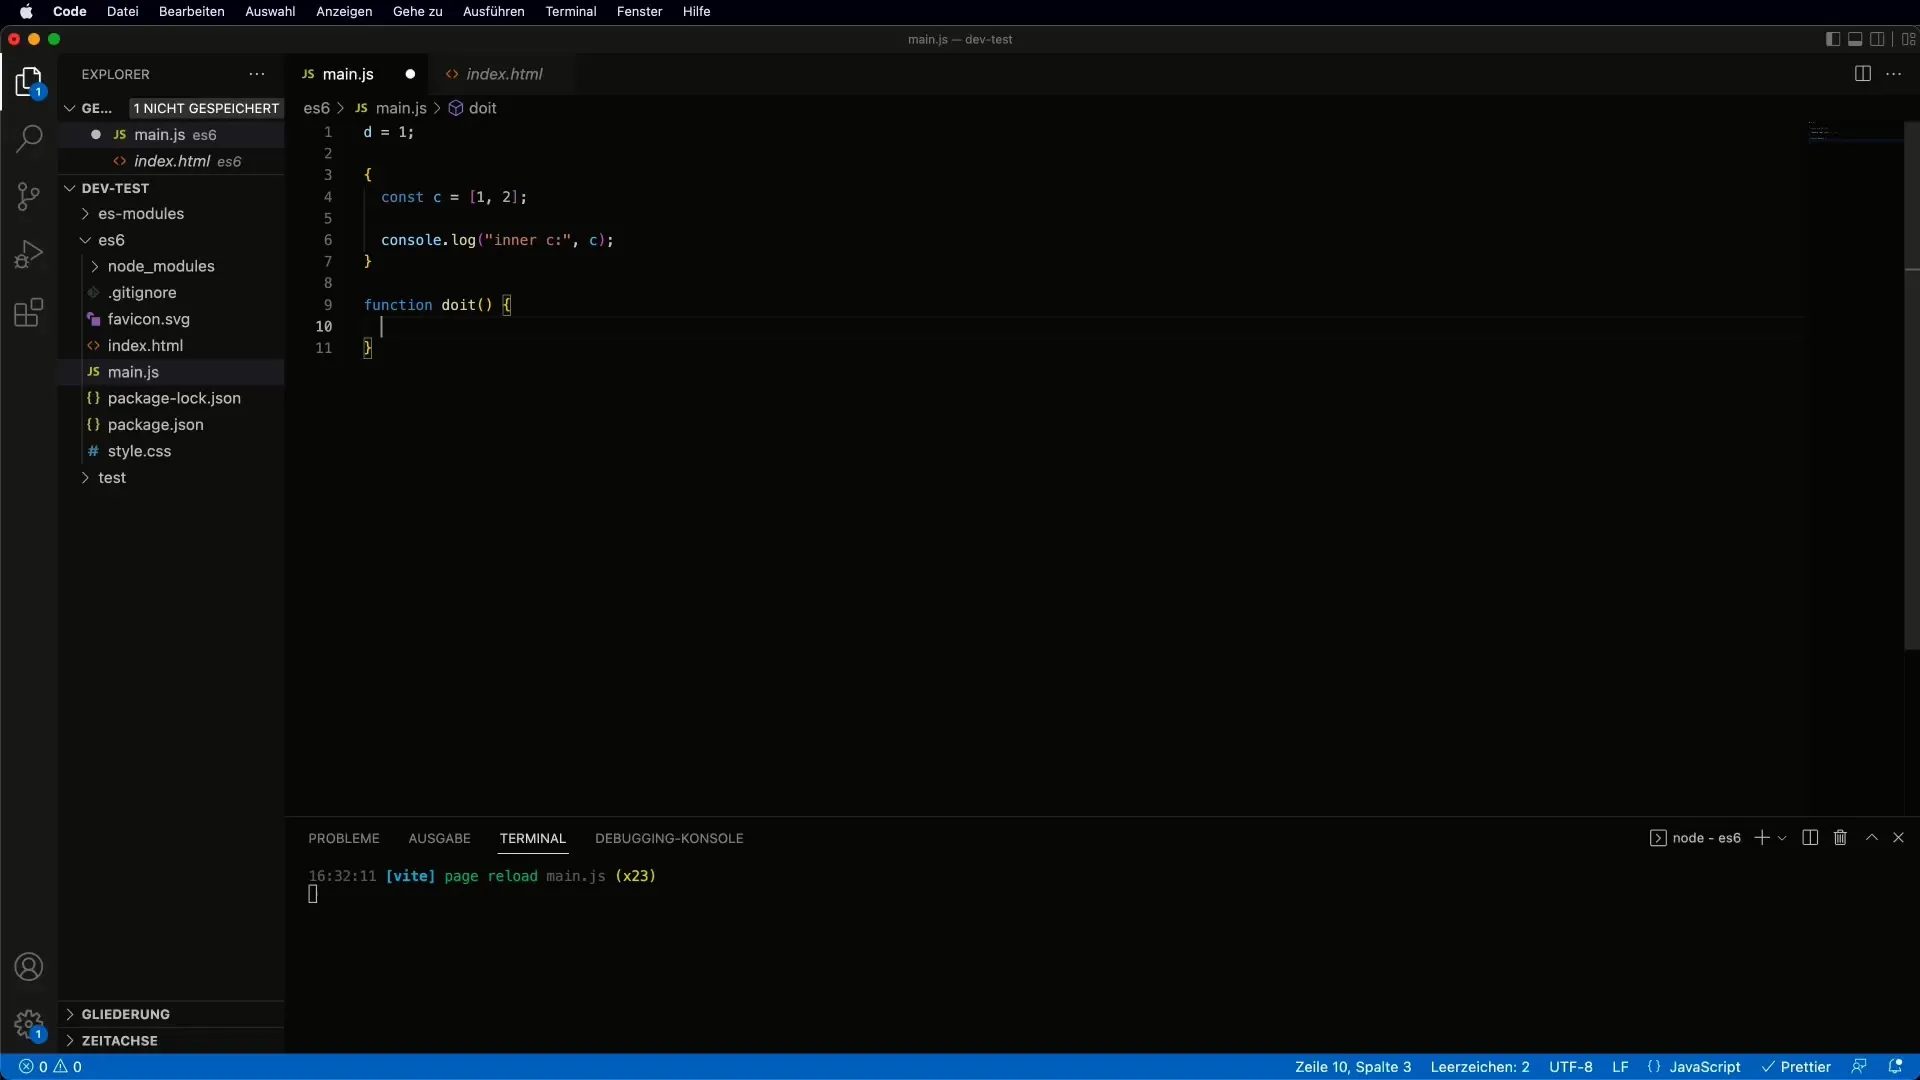Change end of line sequence LF
This screenshot has height=1080, width=1920.
point(1620,1067)
